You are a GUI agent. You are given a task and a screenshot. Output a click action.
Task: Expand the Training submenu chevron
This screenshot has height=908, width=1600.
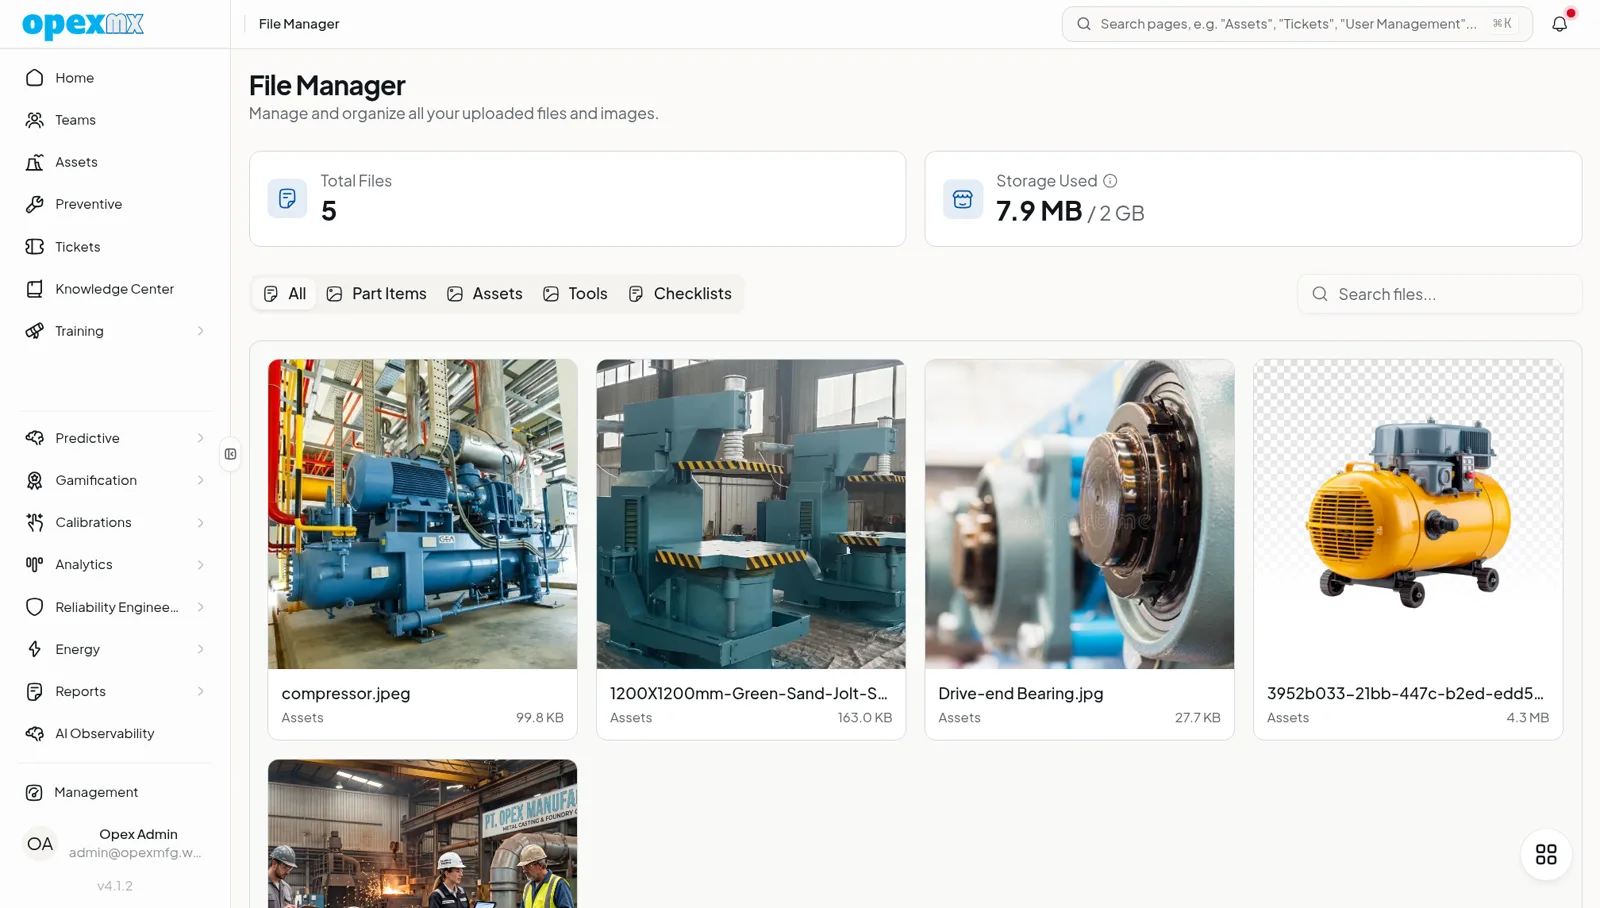[200, 331]
